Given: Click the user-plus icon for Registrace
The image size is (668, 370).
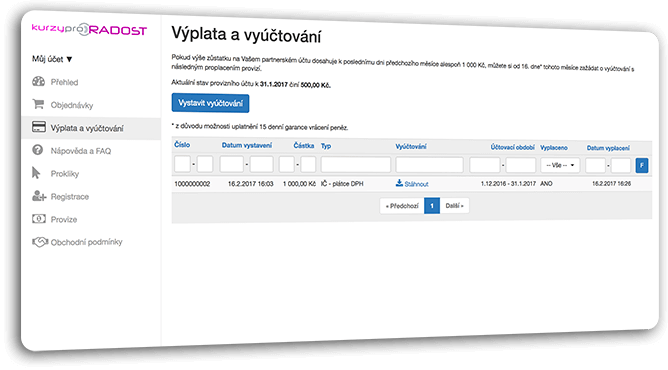Looking at the screenshot, I should coord(39,196).
